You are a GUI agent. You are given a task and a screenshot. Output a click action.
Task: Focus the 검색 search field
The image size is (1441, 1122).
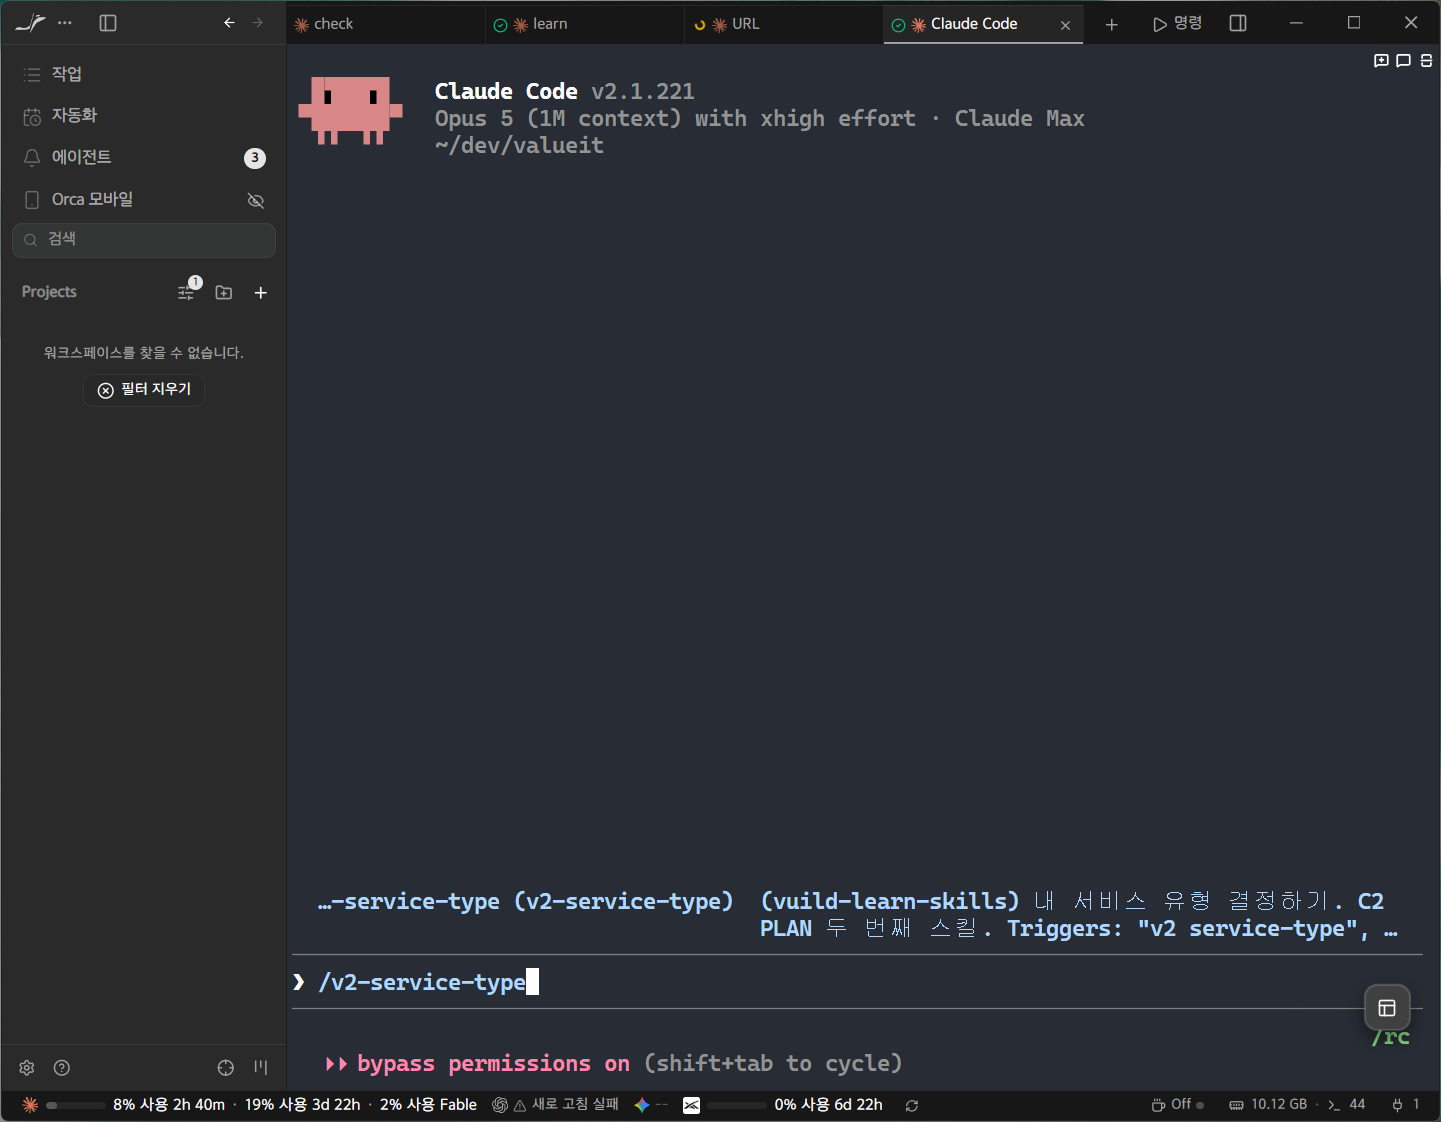coord(144,240)
